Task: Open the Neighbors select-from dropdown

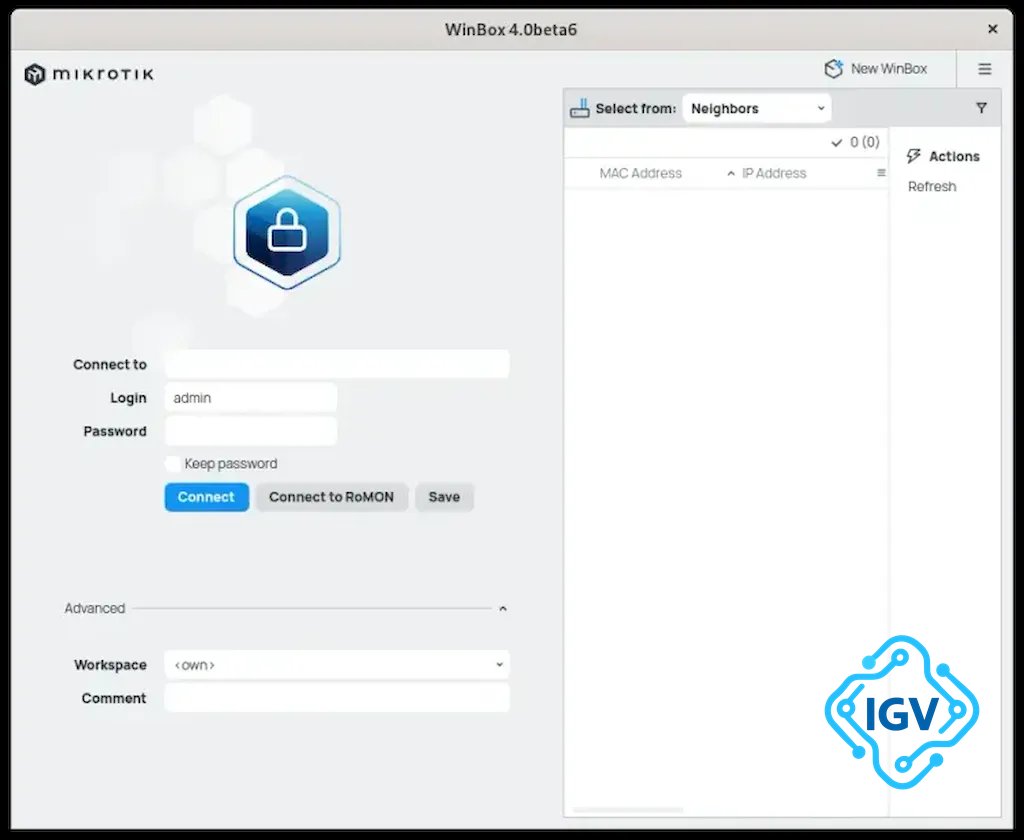Action: pyautogui.click(x=757, y=108)
